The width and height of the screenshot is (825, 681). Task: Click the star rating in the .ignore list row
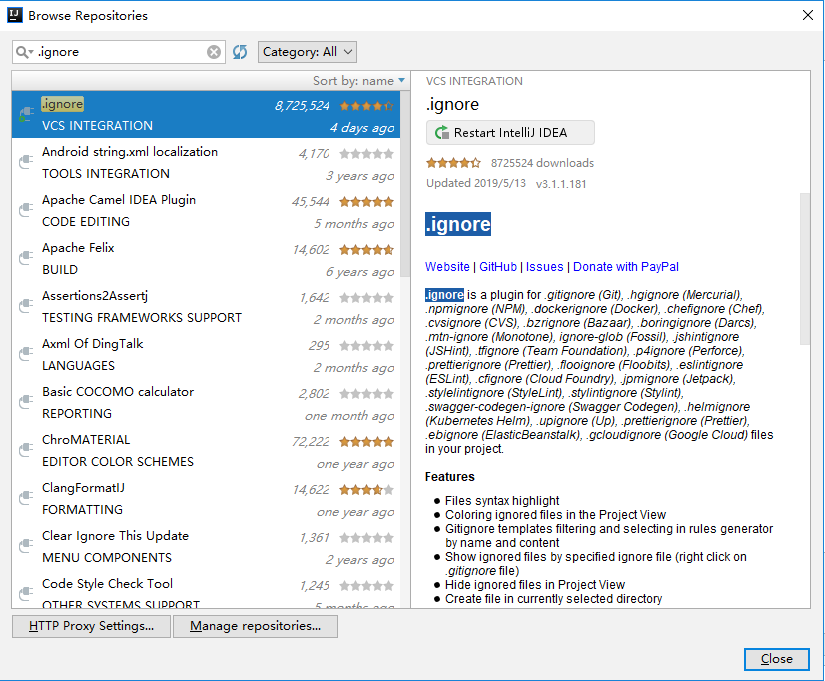pyautogui.click(x=366, y=106)
